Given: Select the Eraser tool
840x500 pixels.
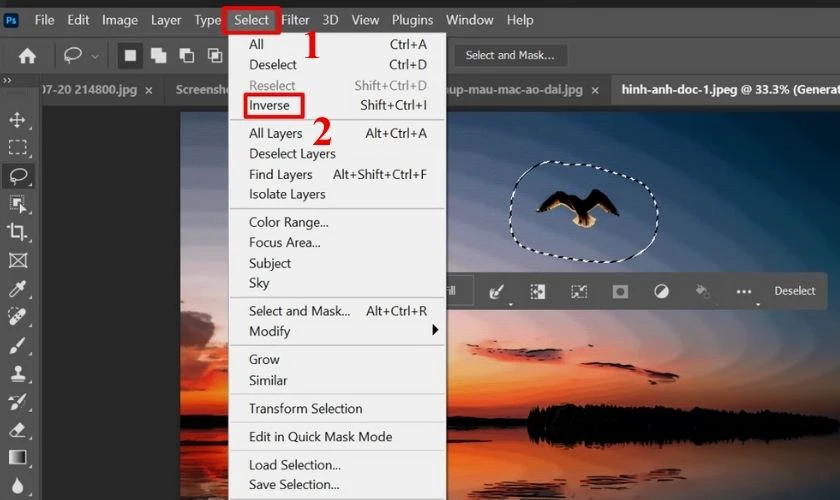Looking at the screenshot, I should coord(17,430).
